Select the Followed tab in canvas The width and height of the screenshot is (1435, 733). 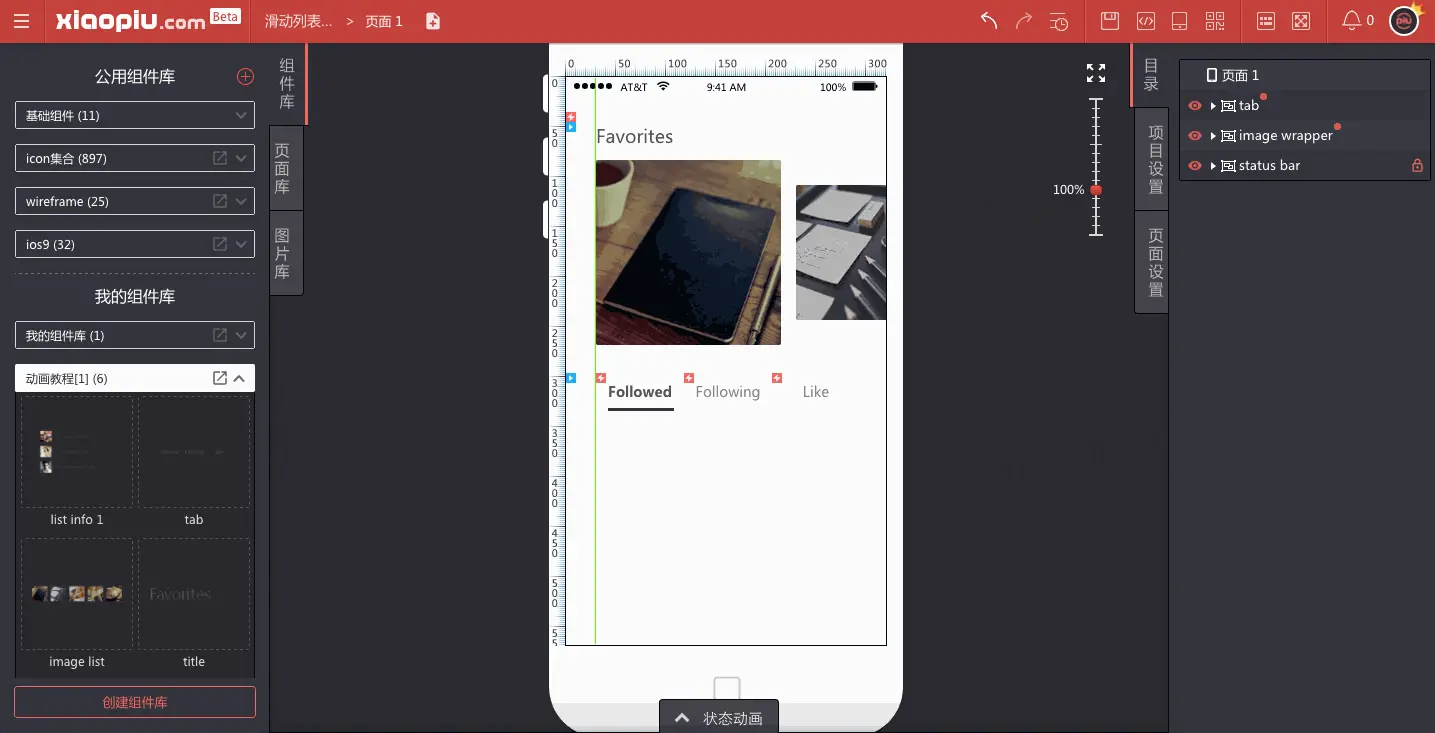pyautogui.click(x=640, y=392)
